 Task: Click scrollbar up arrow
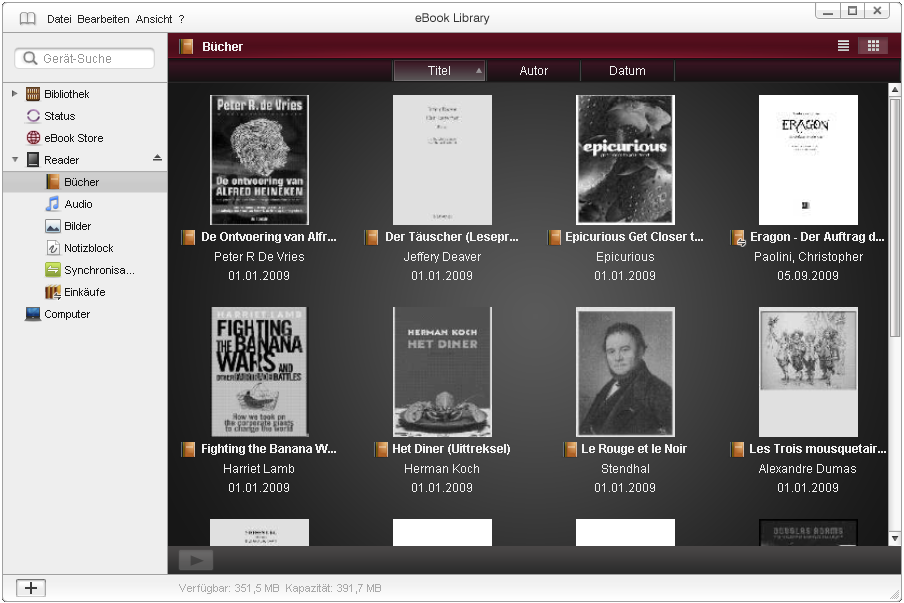click(895, 89)
